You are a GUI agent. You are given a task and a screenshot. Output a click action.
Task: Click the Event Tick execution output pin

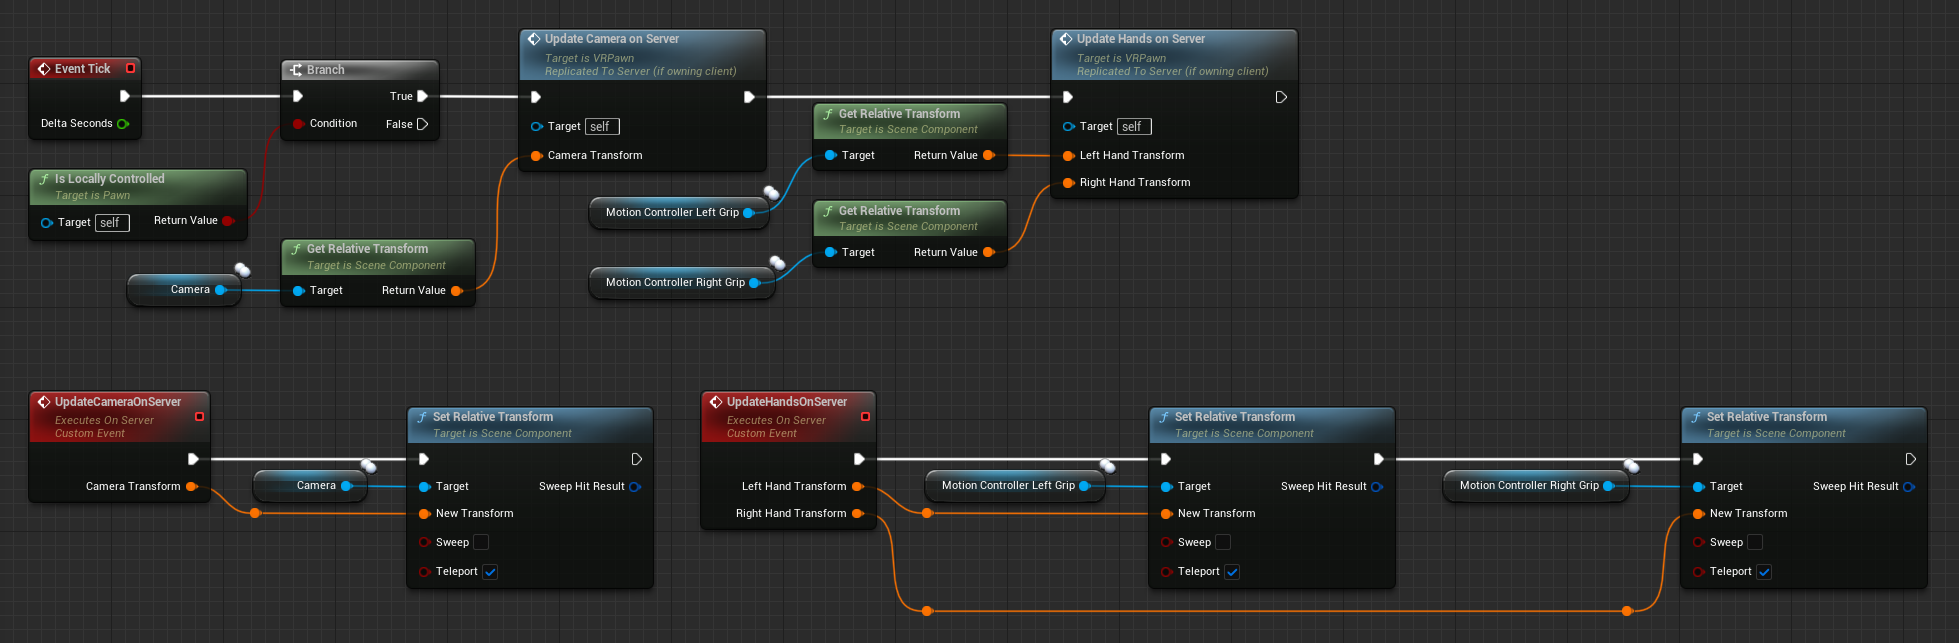point(125,96)
